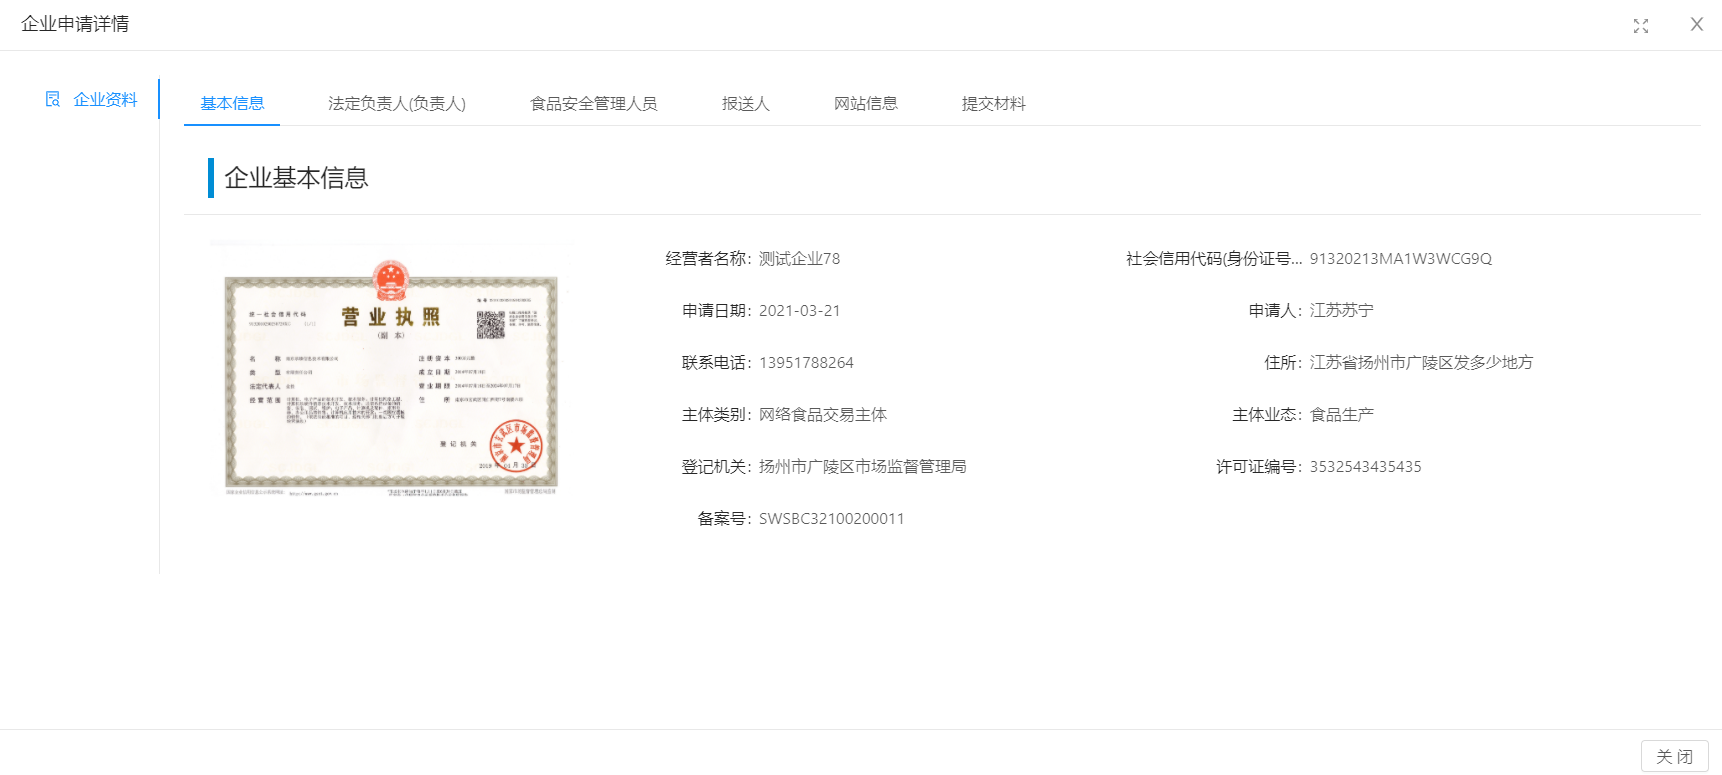Open the 法定负责人(负责人) tab

coord(396,103)
